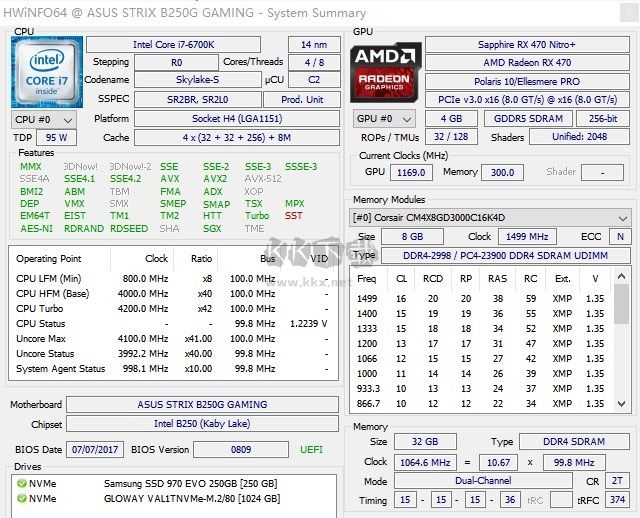Click the AES-NI feature label
Screen dimensions: 640x518
tap(36, 229)
